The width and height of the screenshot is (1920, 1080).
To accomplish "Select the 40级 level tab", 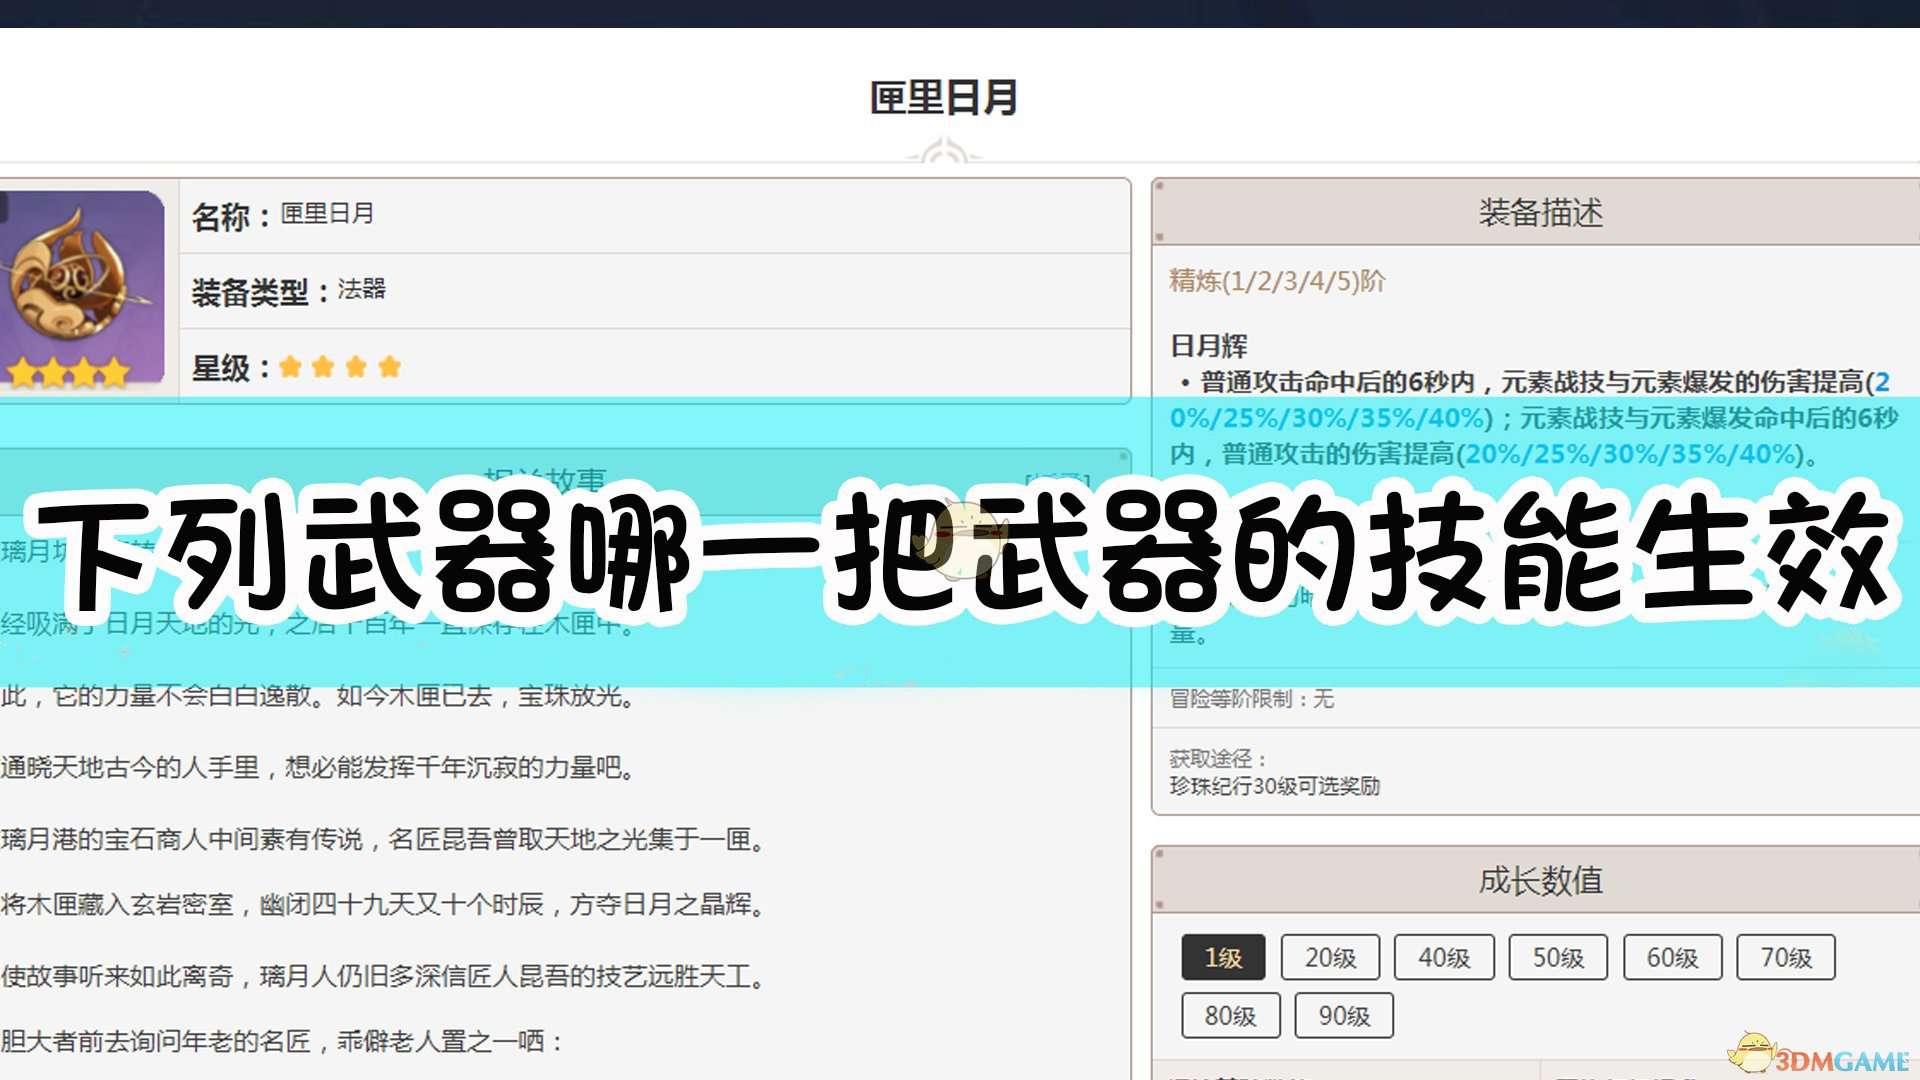I will 1444,957.
